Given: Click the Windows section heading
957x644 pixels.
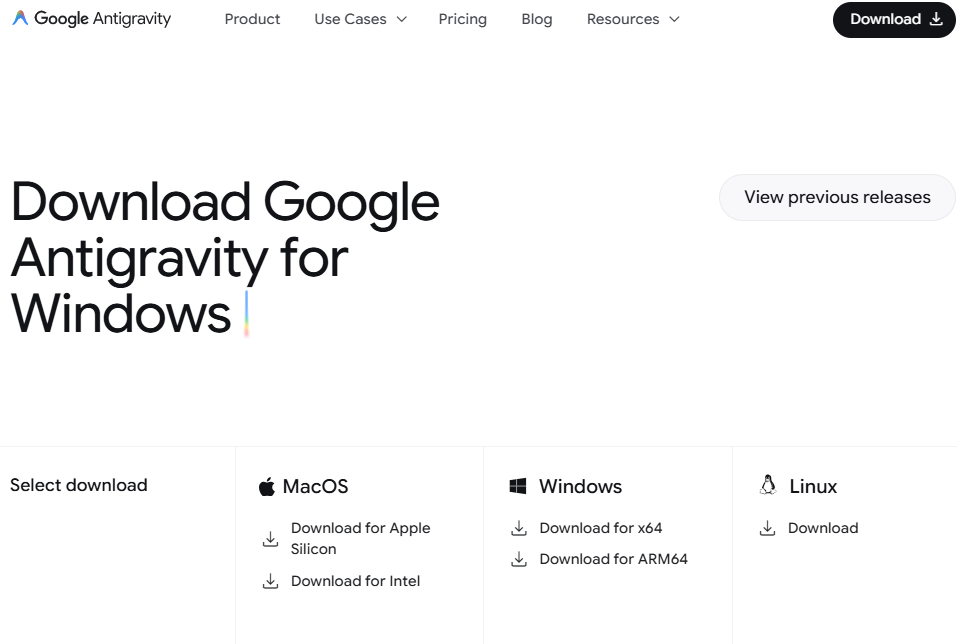Looking at the screenshot, I should click(x=580, y=487).
